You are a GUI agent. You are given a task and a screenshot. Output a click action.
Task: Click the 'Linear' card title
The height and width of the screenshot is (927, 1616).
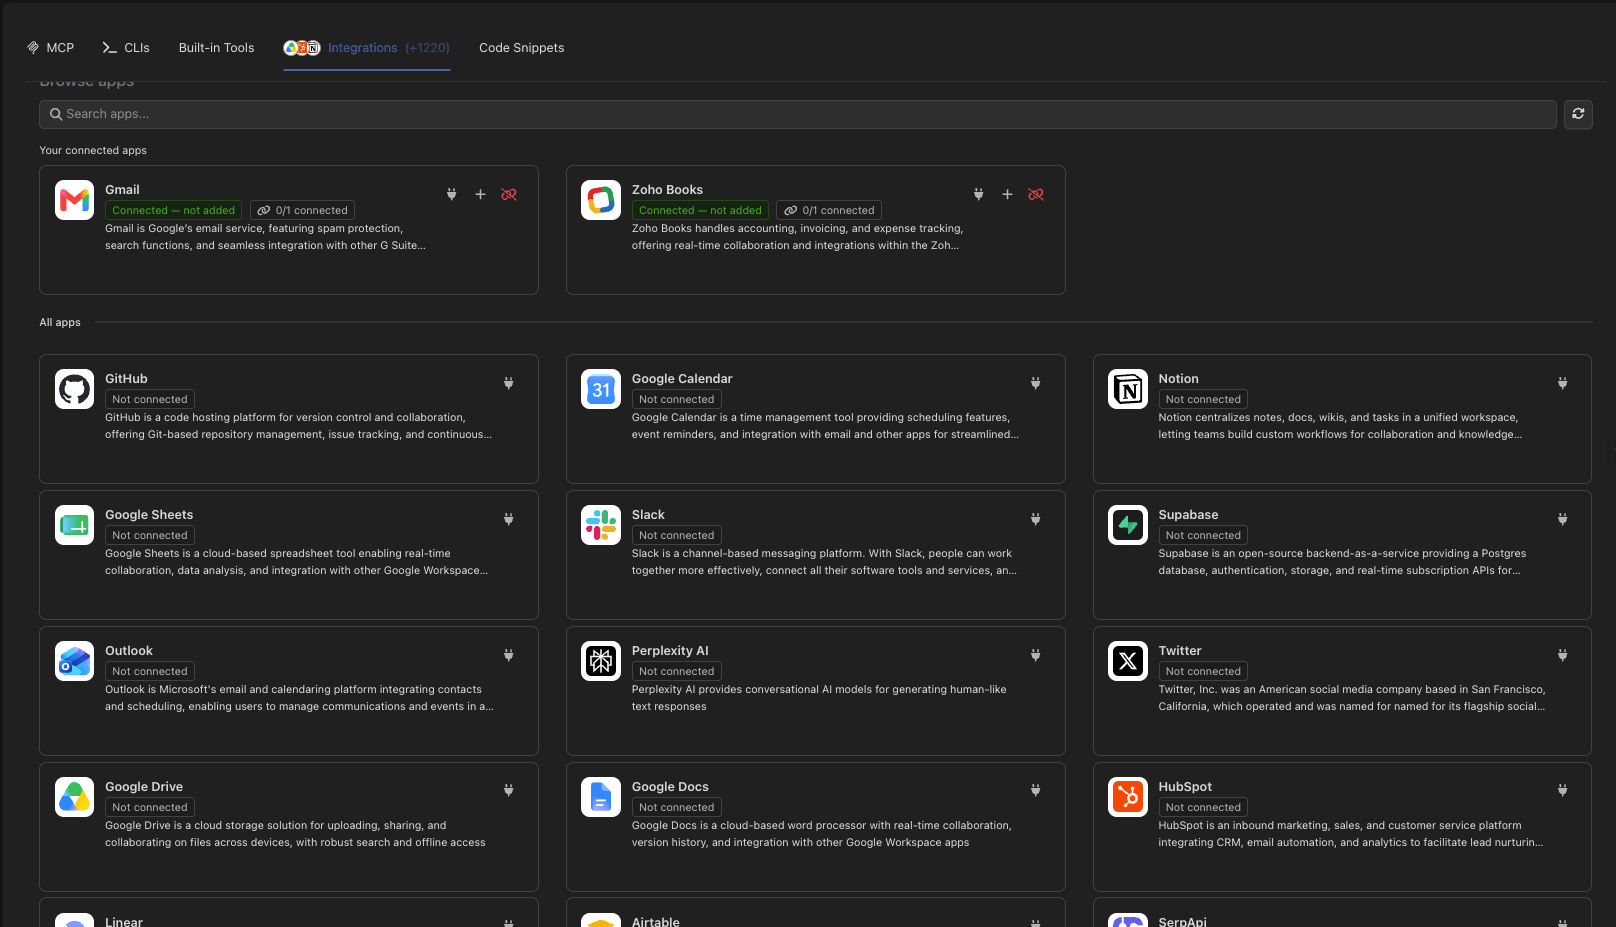[124, 921]
